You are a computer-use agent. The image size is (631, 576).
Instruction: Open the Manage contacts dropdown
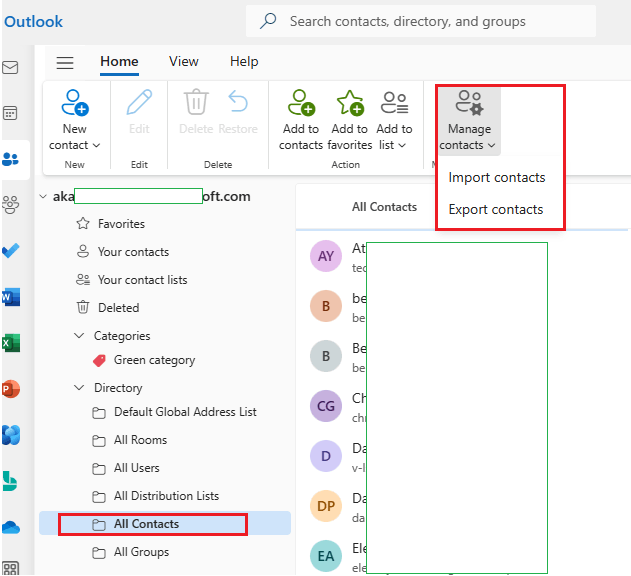[x=469, y=121]
